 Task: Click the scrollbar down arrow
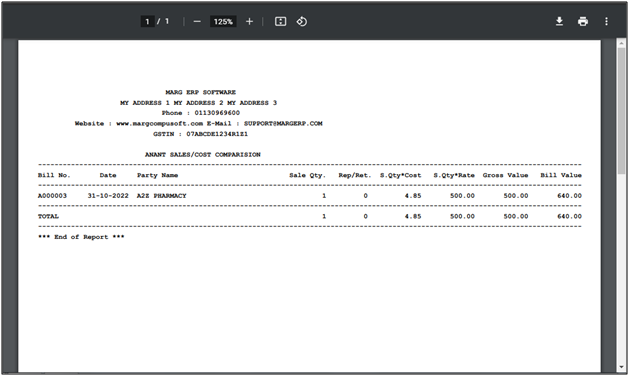[x=621, y=367]
